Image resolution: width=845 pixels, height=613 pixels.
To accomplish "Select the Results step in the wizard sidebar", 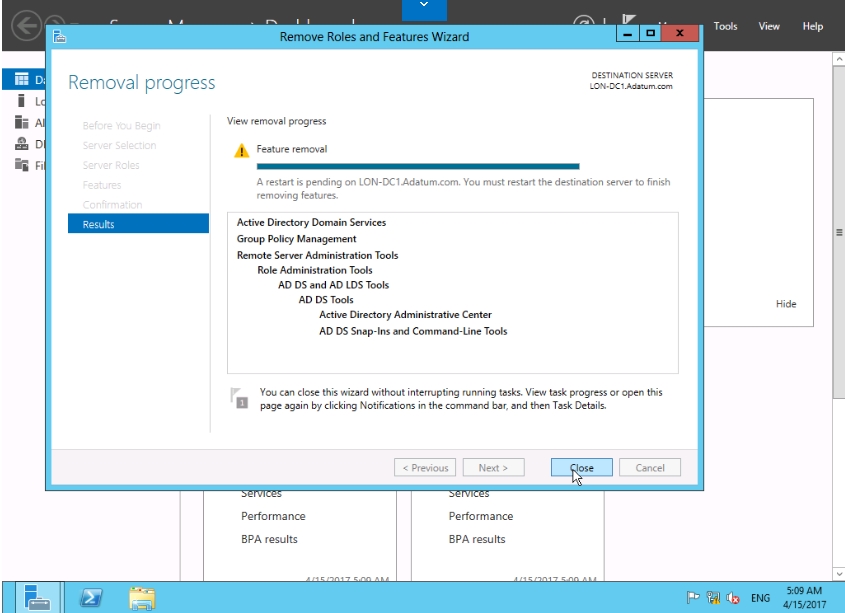I will tap(138, 224).
